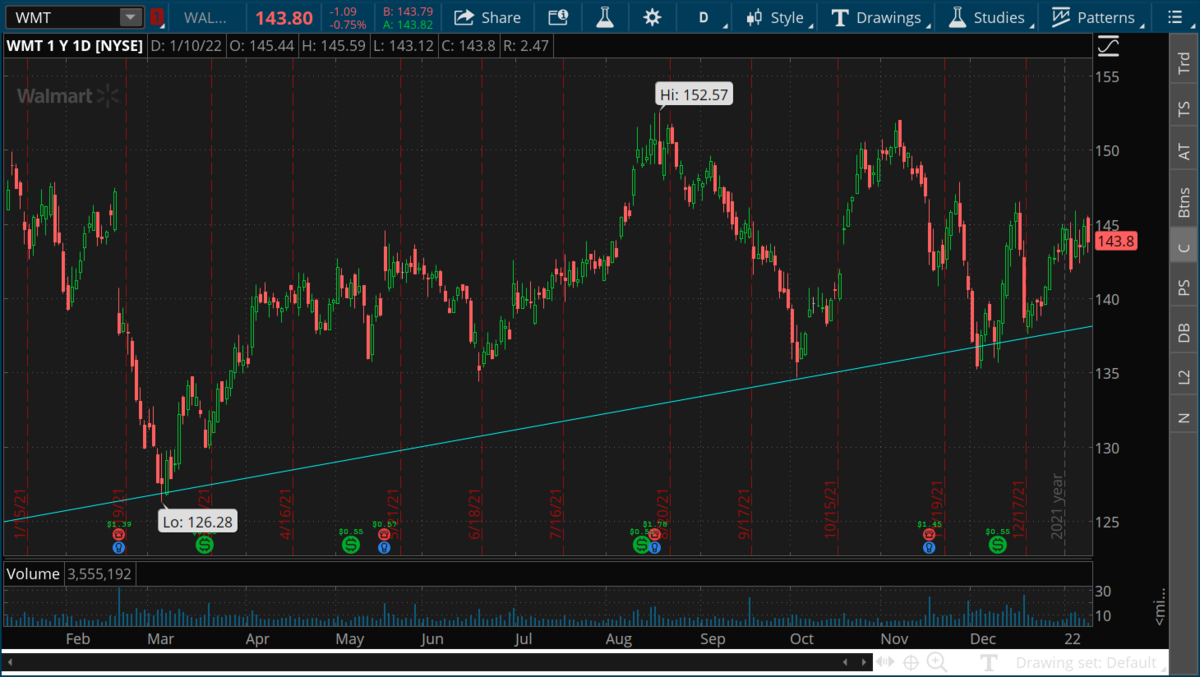The width and height of the screenshot is (1200, 677).
Task: Click the Lo: 126.28 price bubble
Action: (x=198, y=520)
